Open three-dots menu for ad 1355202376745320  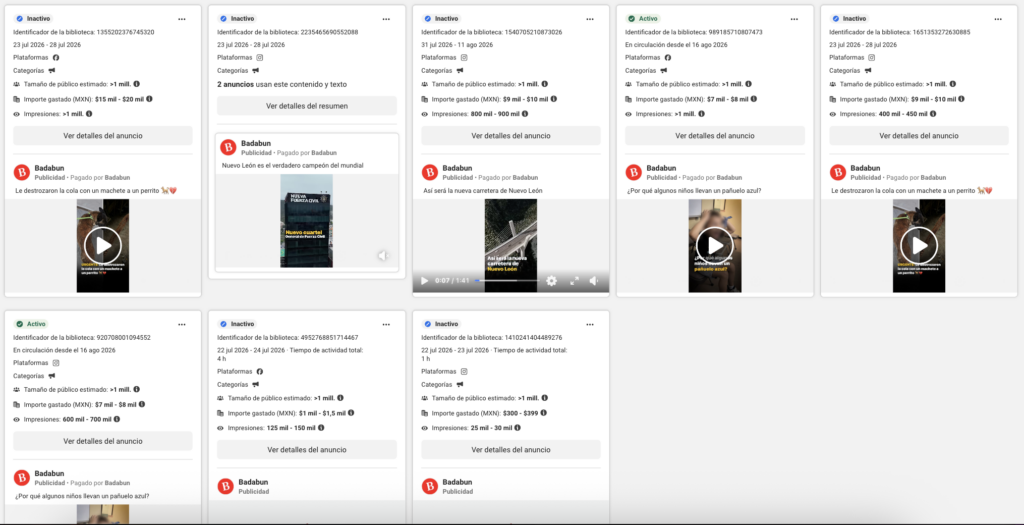(182, 19)
